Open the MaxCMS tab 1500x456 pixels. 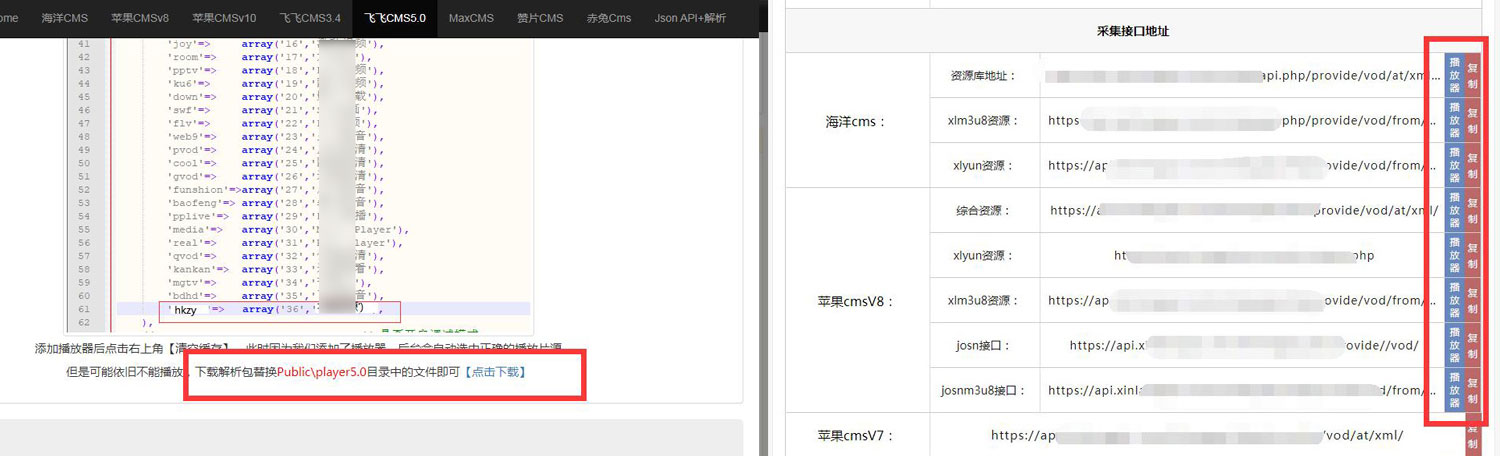(471, 18)
